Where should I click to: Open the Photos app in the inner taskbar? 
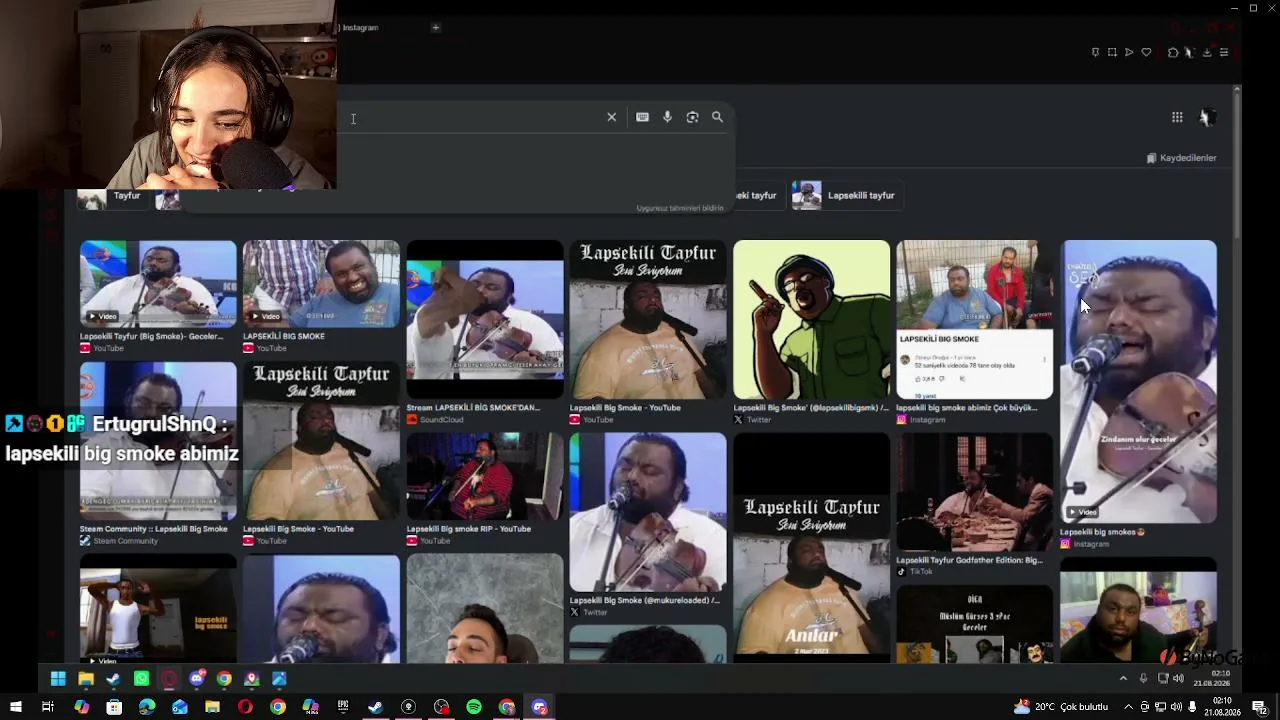coord(279,679)
